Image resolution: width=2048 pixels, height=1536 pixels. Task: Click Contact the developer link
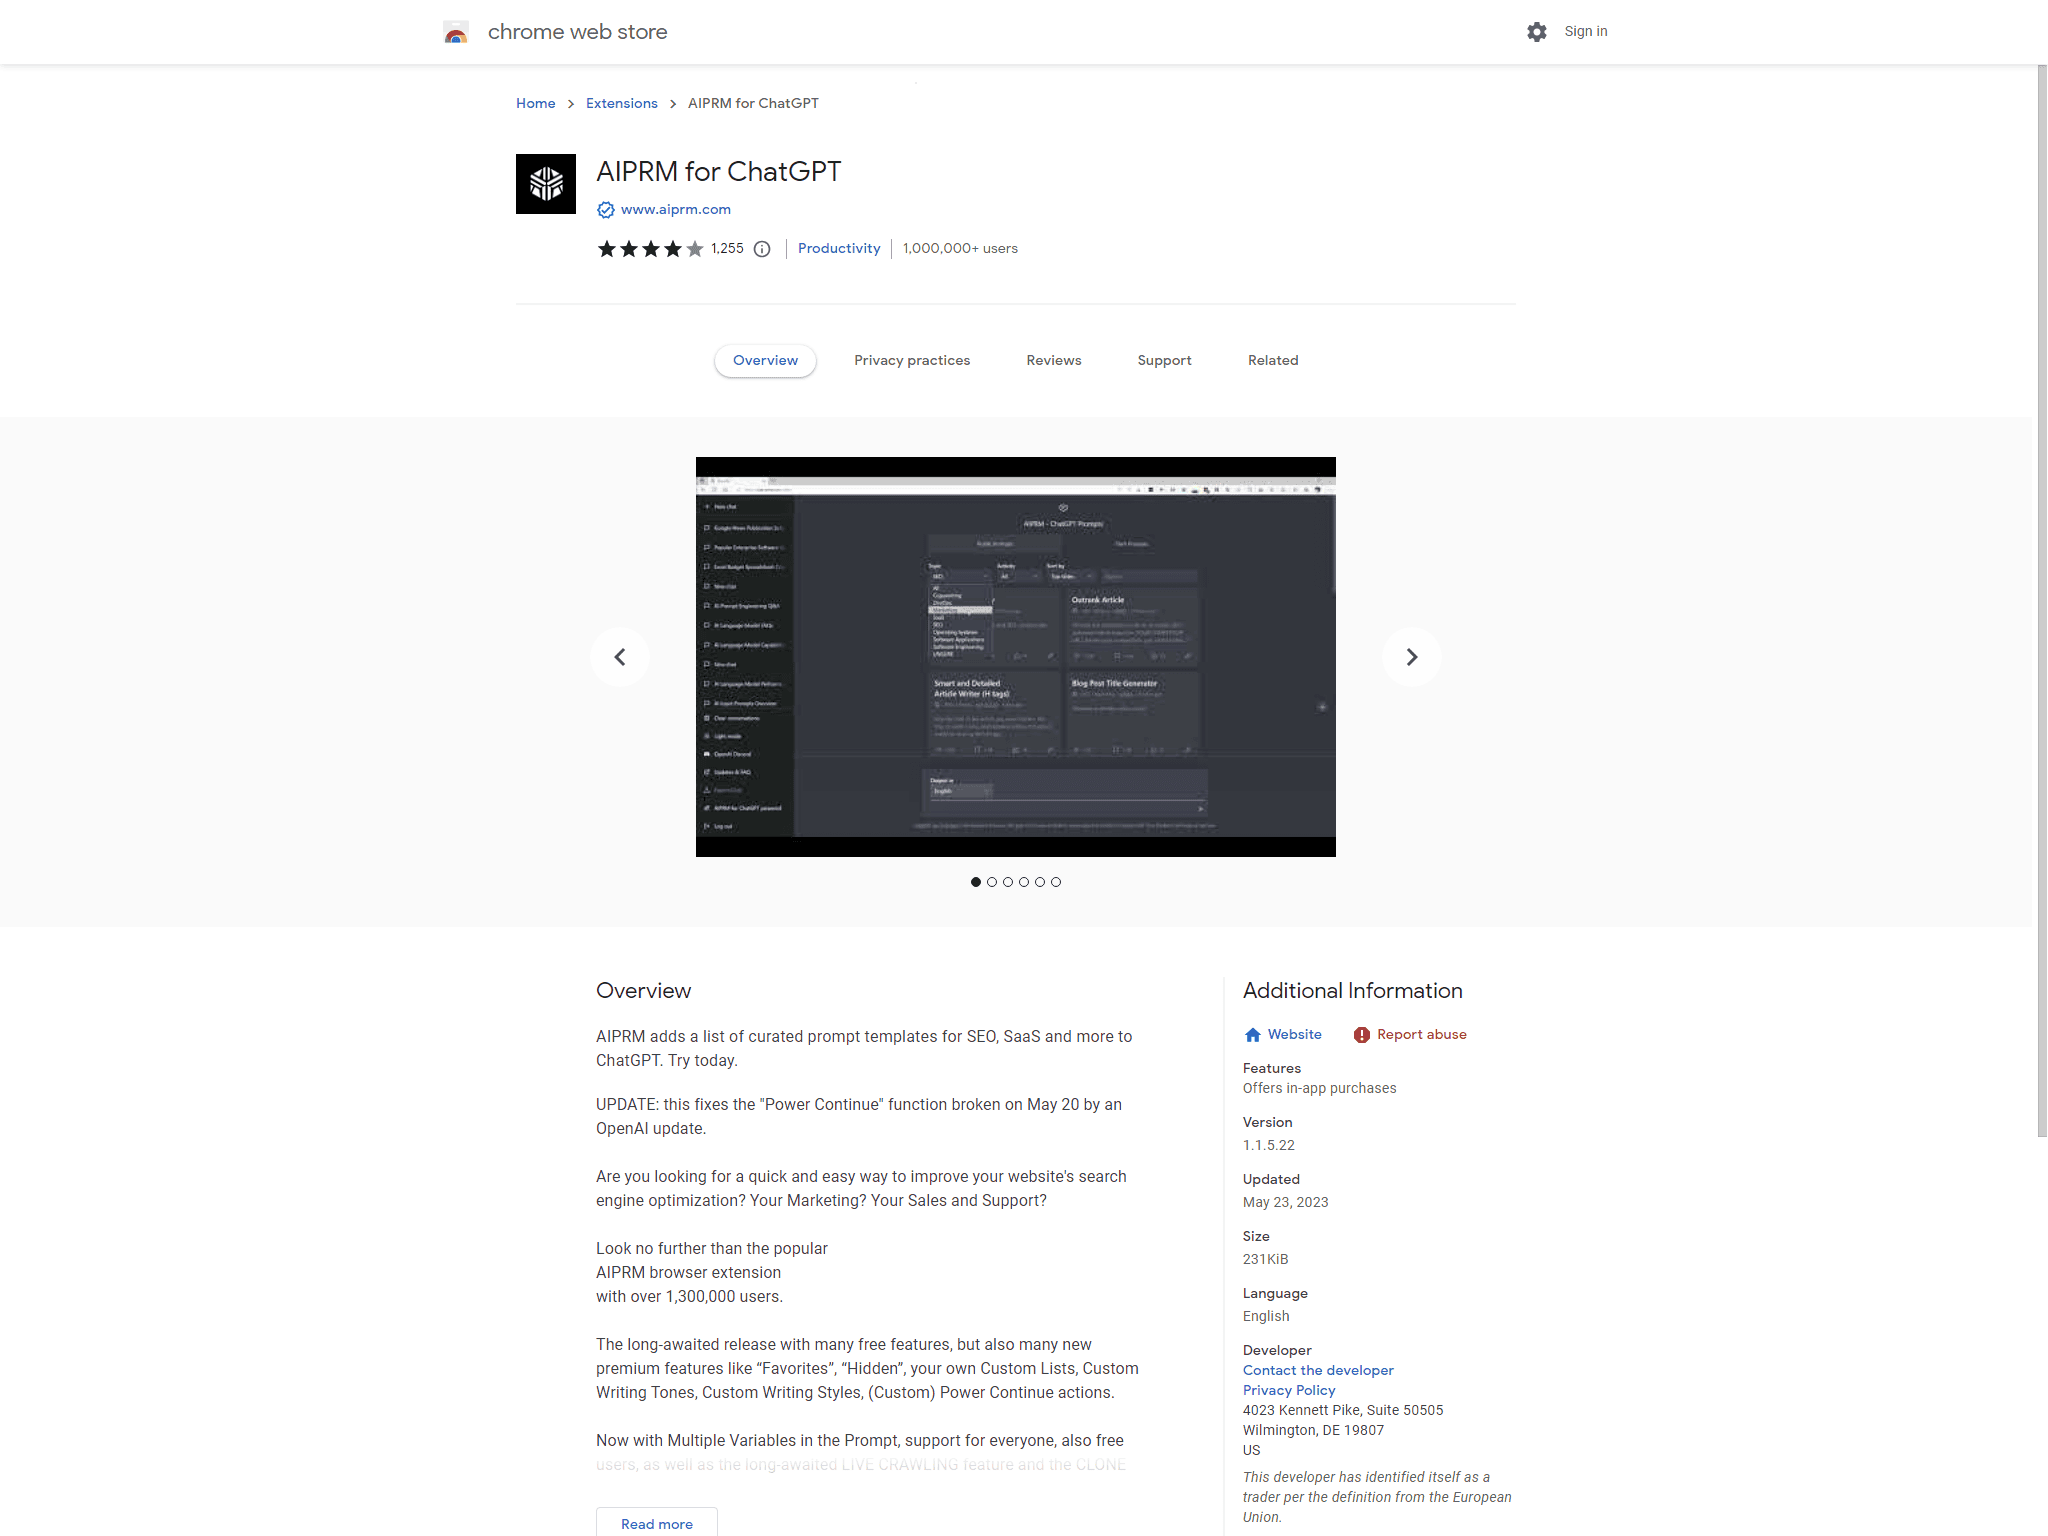tap(1318, 1371)
